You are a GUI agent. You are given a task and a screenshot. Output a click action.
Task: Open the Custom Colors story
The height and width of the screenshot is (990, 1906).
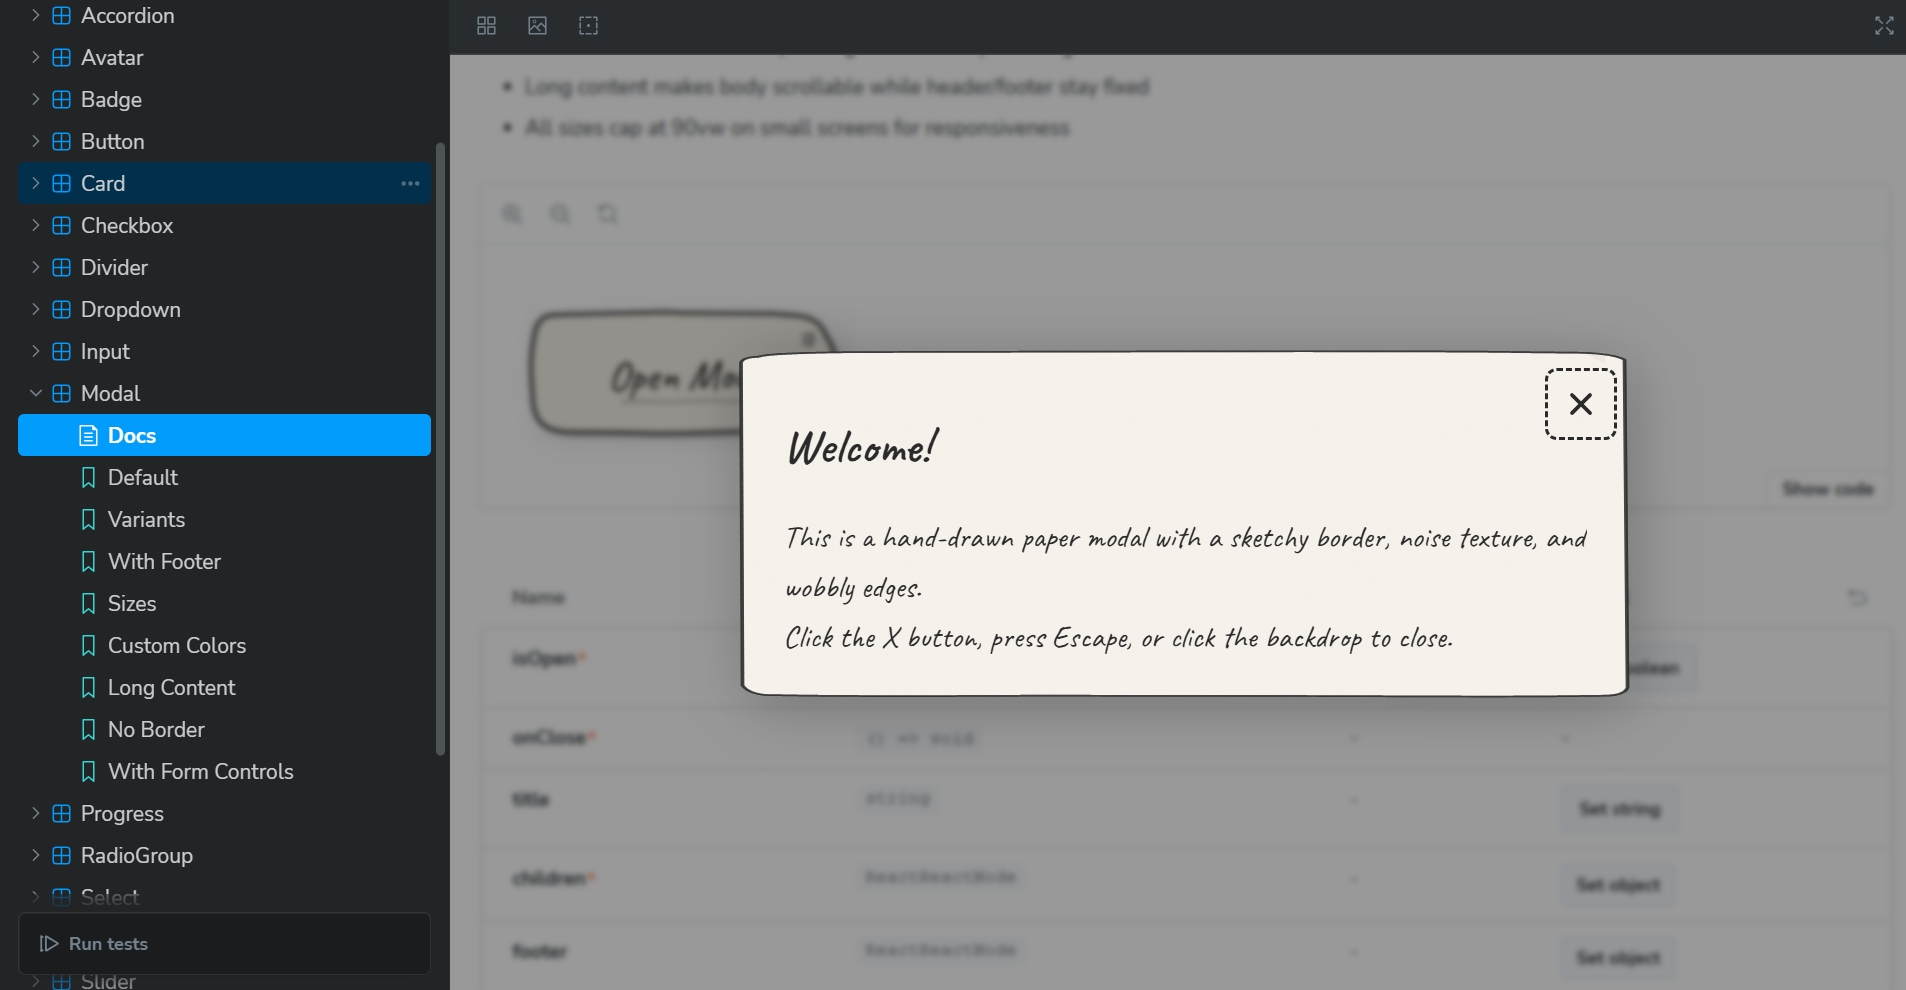(x=225, y=645)
